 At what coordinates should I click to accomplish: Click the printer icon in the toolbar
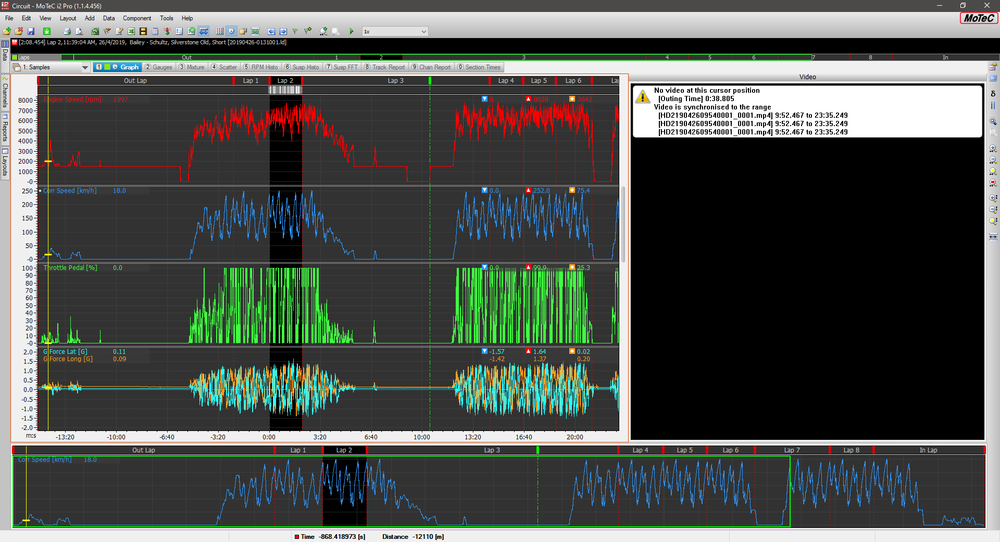pyautogui.click(x=67, y=31)
